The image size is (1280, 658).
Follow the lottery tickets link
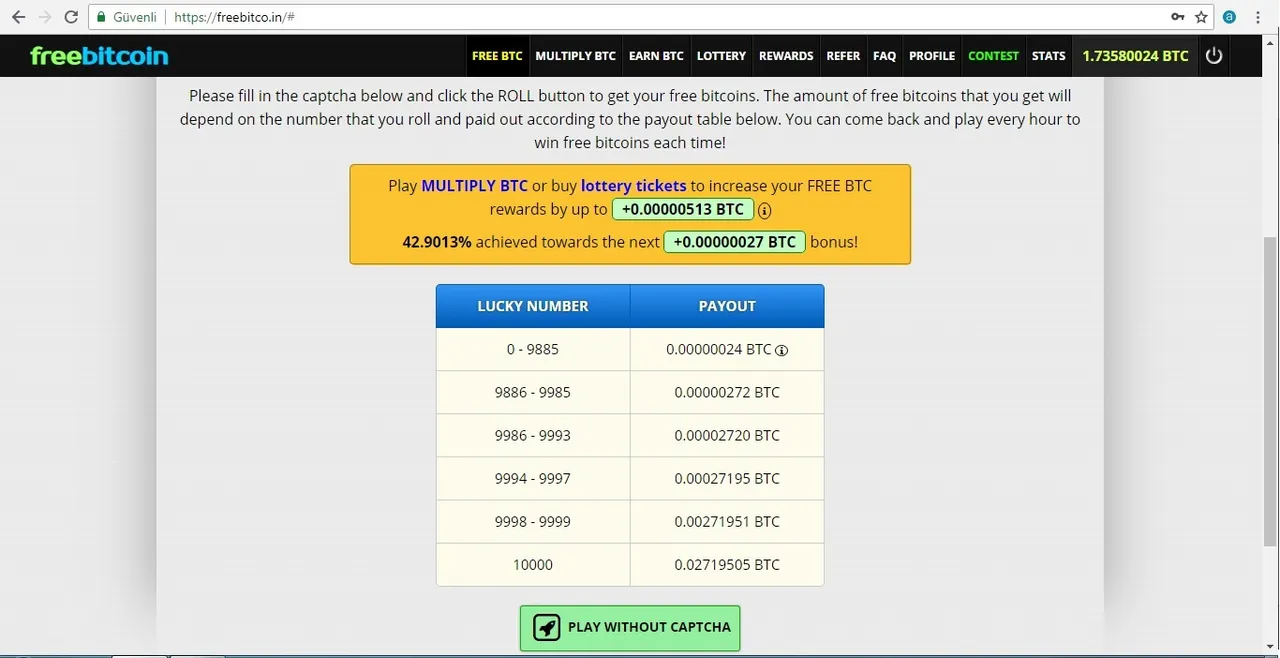[633, 186]
